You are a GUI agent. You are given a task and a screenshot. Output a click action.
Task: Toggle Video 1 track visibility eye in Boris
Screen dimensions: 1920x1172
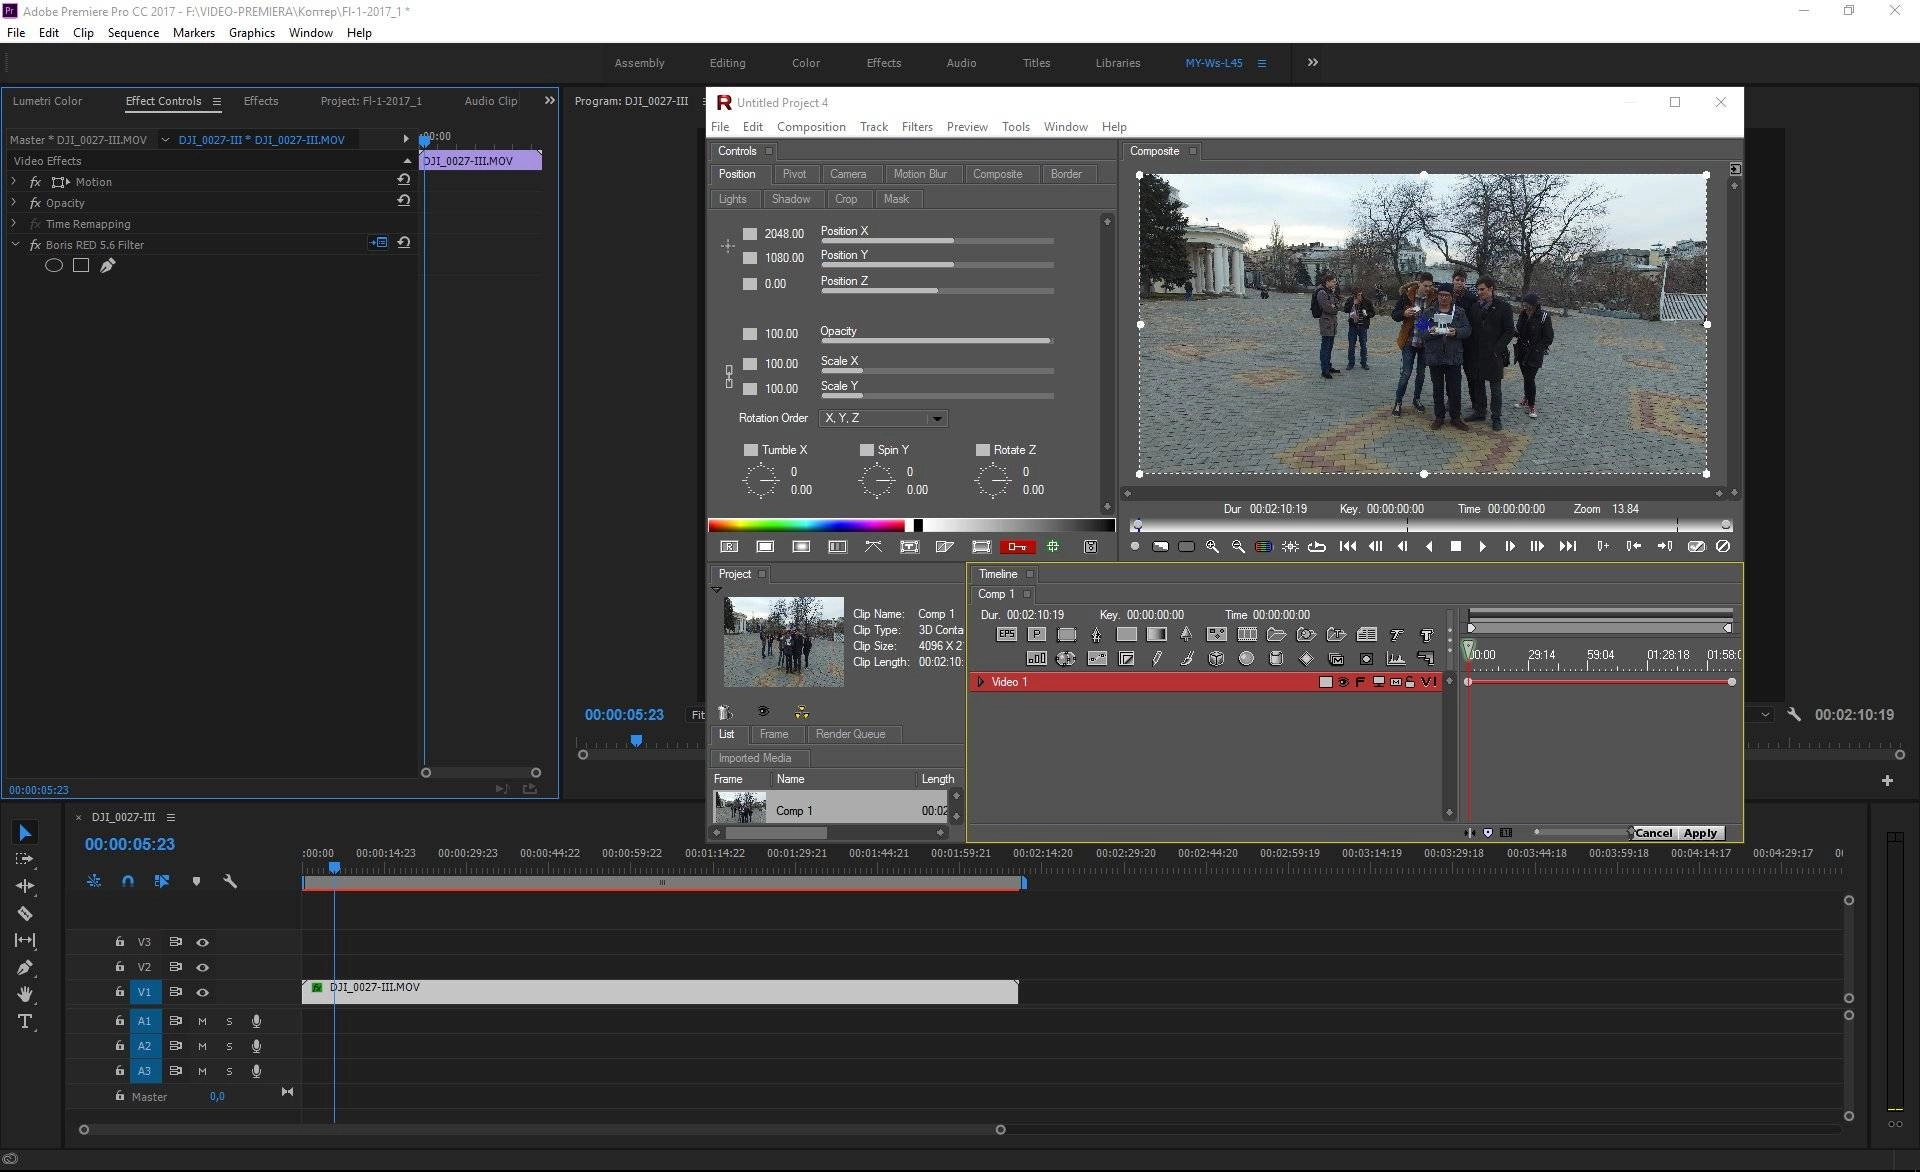point(1344,682)
